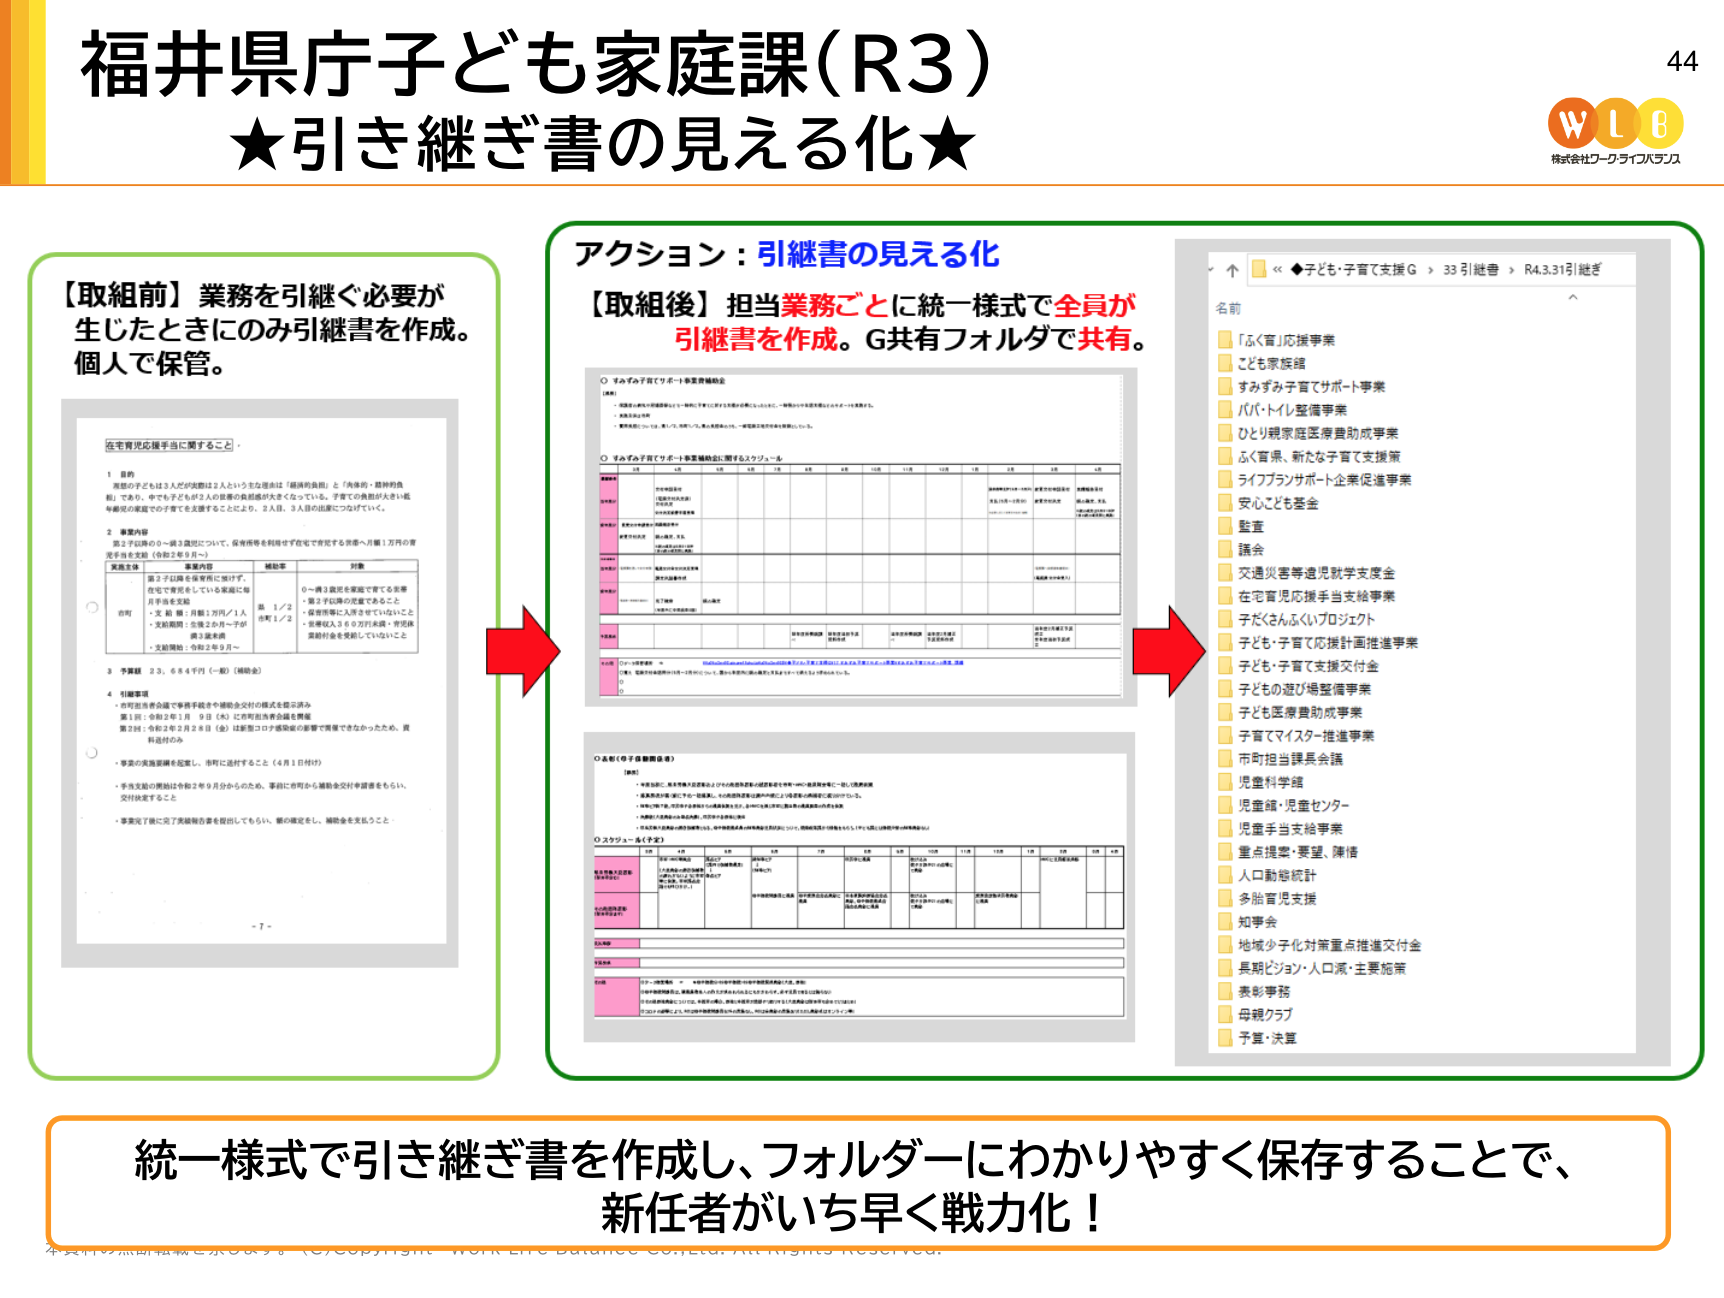Sort by the 名前 column header
Image resolution: width=1724 pixels, height=1298 pixels.
(x=1228, y=308)
